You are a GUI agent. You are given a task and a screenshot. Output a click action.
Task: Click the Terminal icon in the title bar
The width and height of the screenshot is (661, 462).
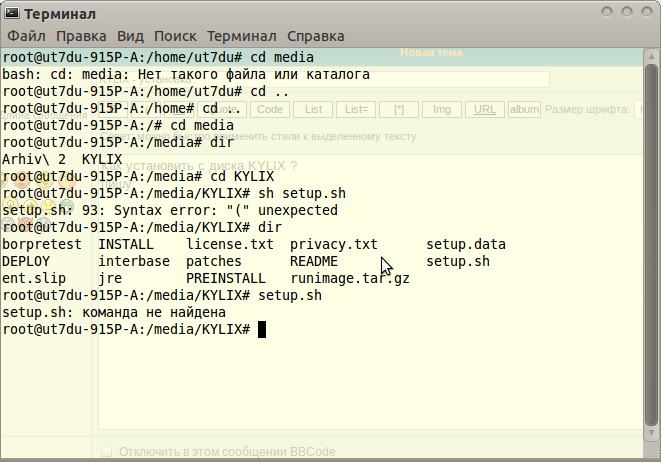point(12,14)
